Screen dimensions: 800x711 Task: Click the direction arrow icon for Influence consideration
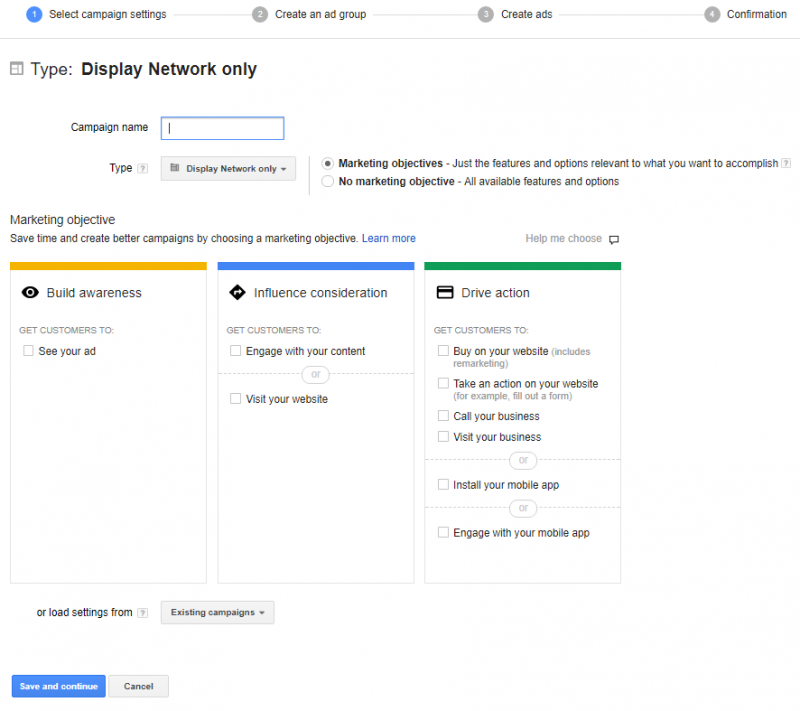[x=237, y=292]
